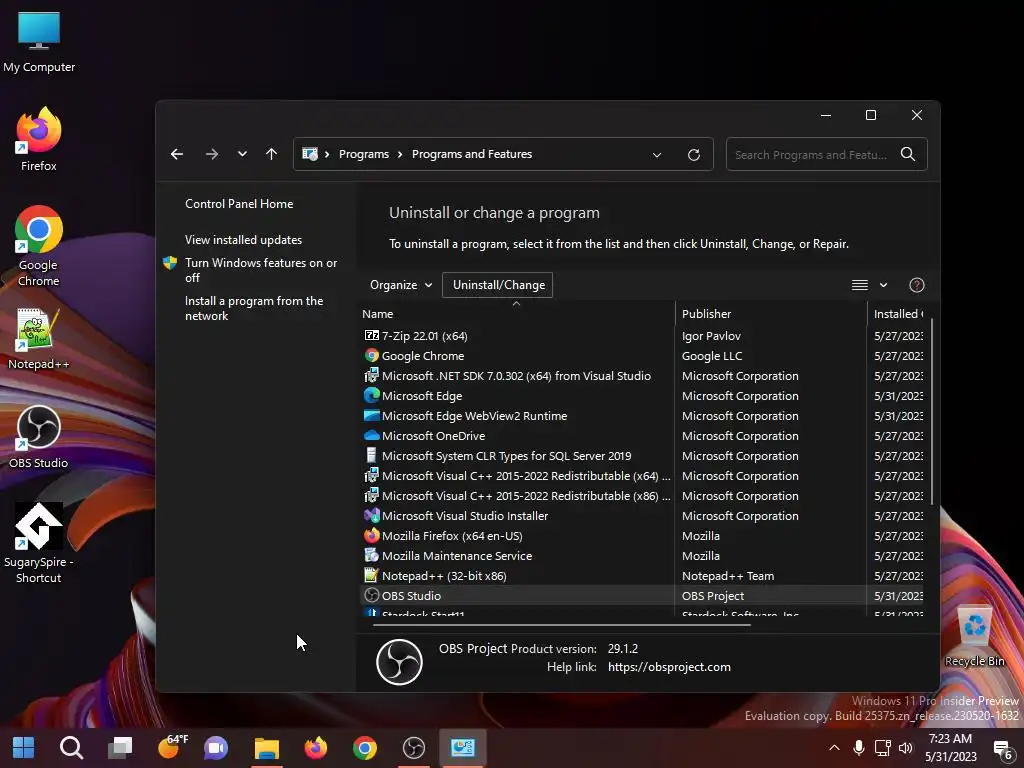Click vertical scrollbar of program list
The image size is (1024, 768).
(x=932, y=411)
